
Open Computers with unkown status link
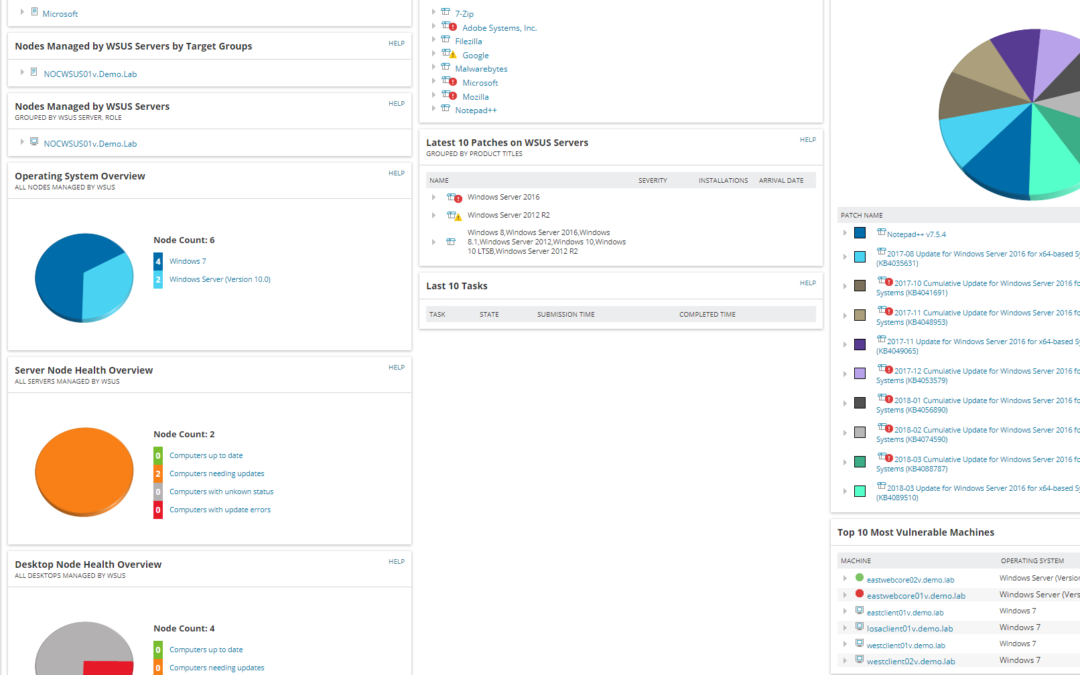coord(221,491)
